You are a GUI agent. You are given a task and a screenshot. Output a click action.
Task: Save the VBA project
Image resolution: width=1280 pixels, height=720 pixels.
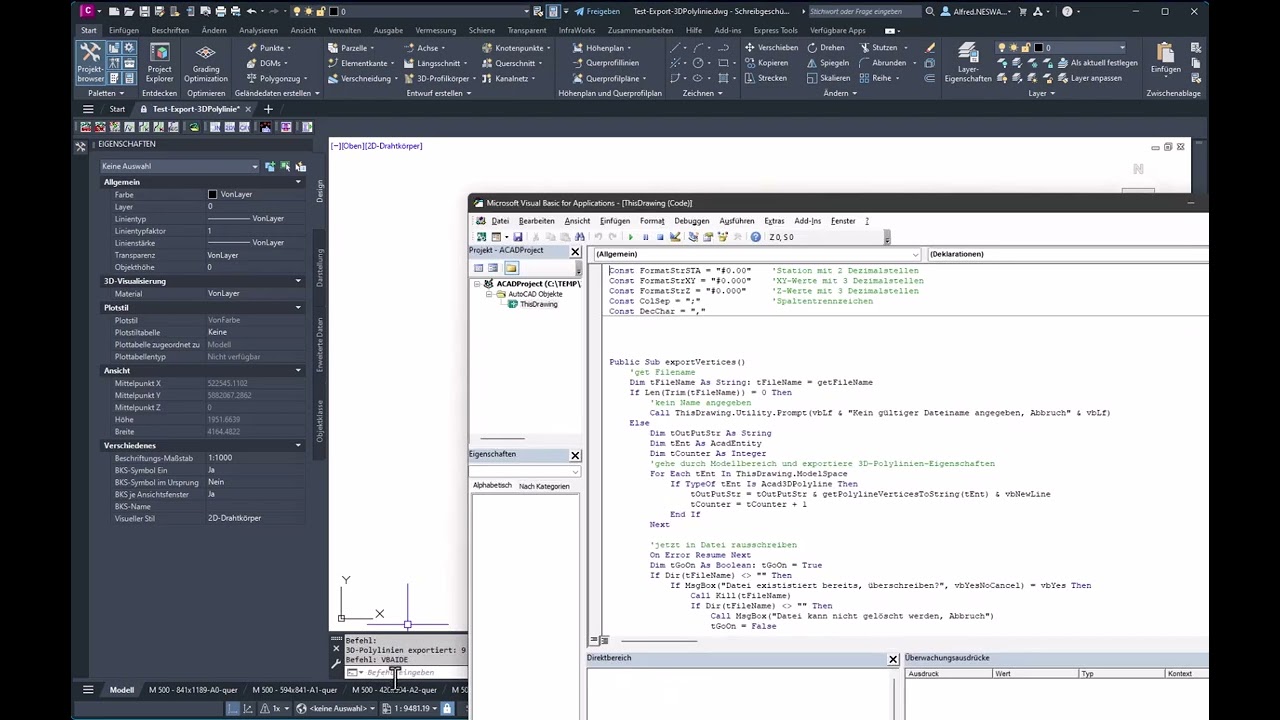[517, 237]
